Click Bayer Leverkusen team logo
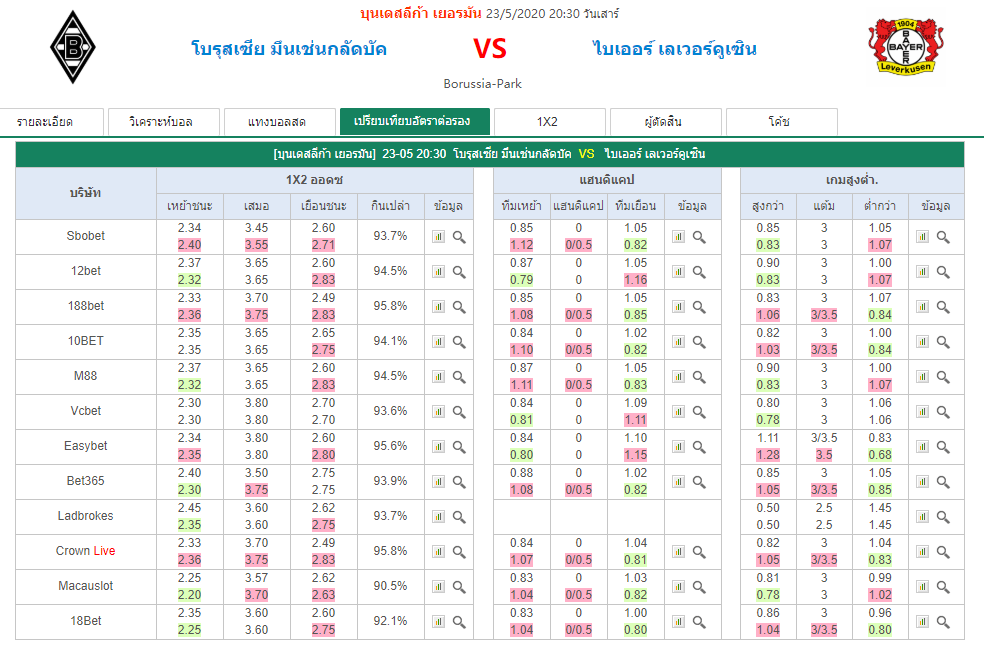Screen dimensions: 984x649 point(906,47)
